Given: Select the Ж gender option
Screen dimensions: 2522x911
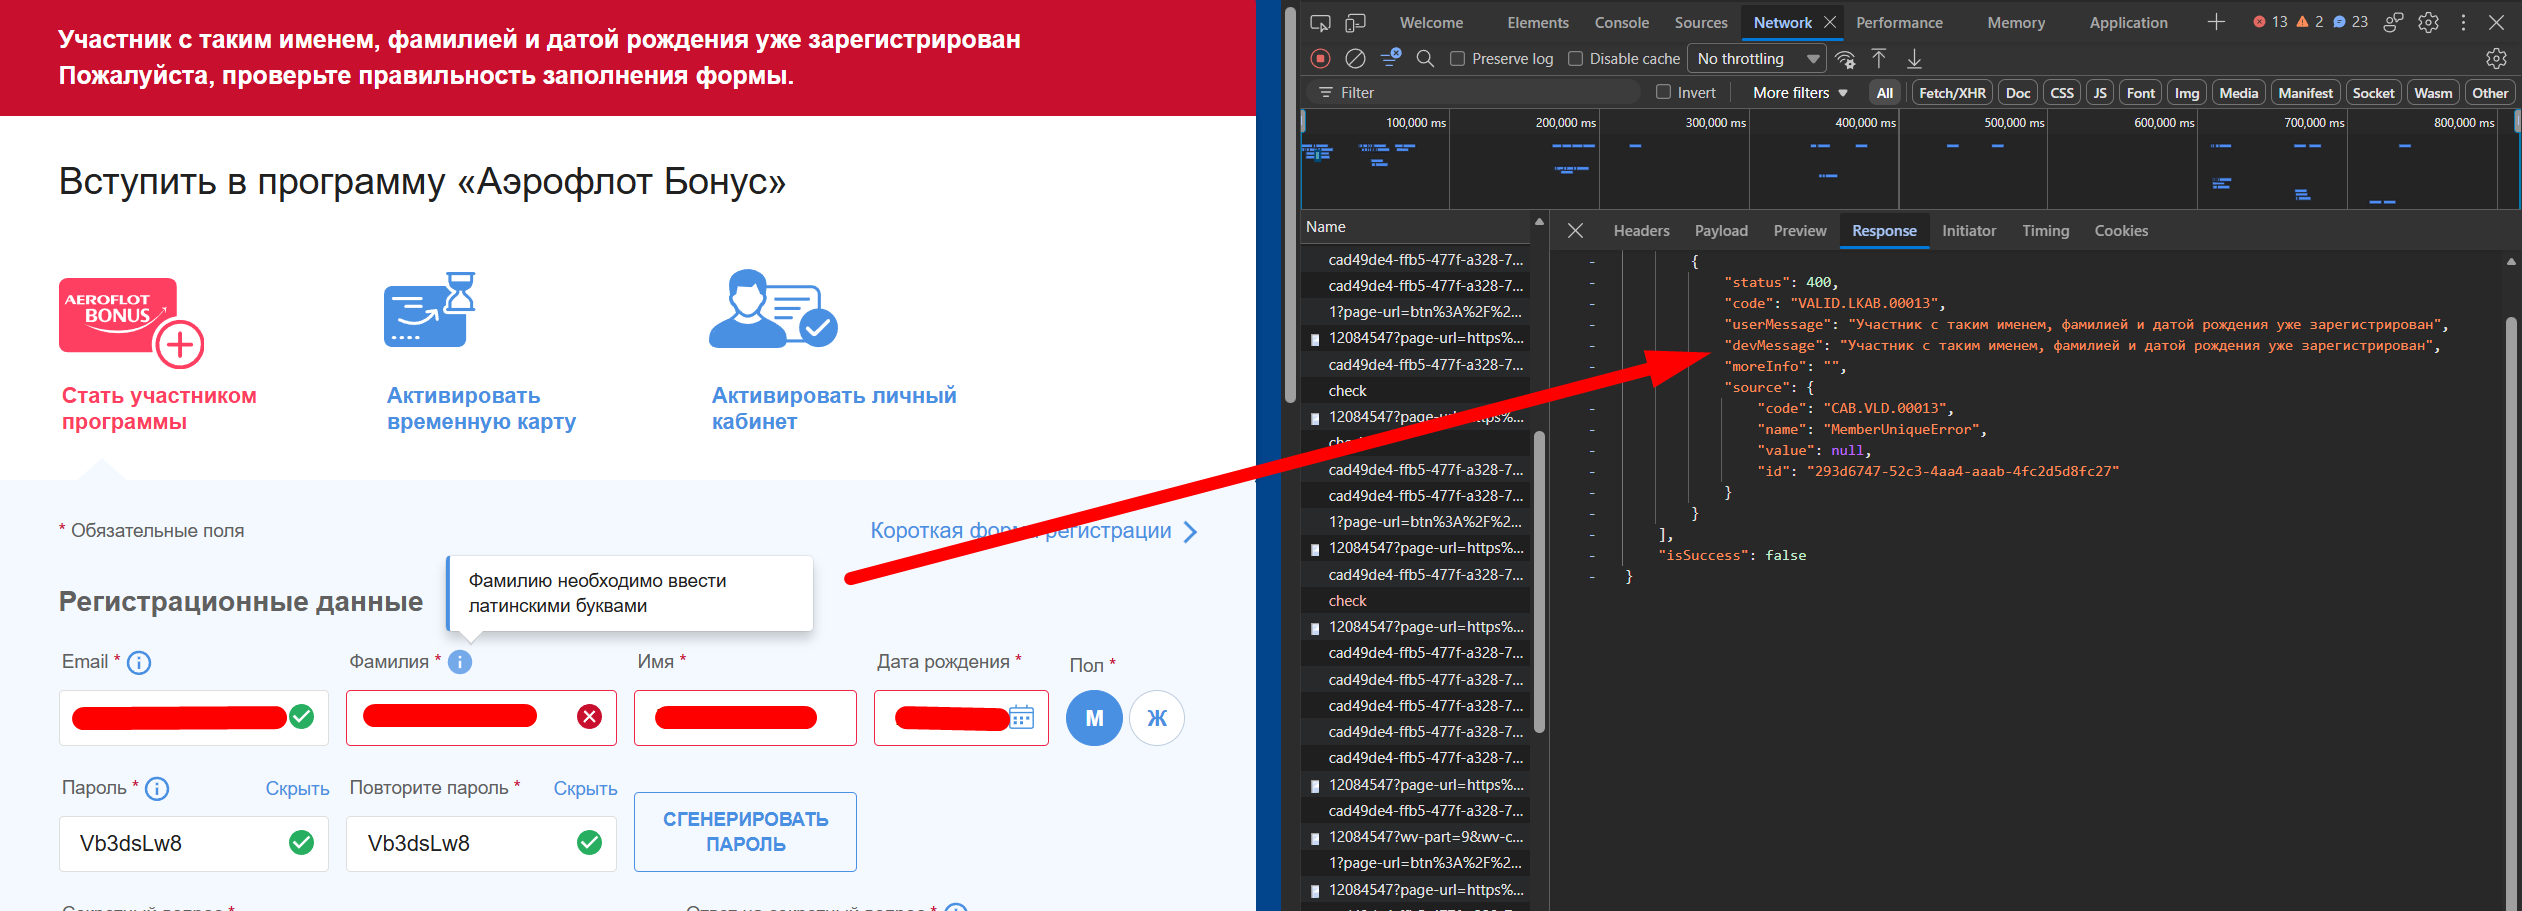Looking at the screenshot, I should click(1157, 718).
